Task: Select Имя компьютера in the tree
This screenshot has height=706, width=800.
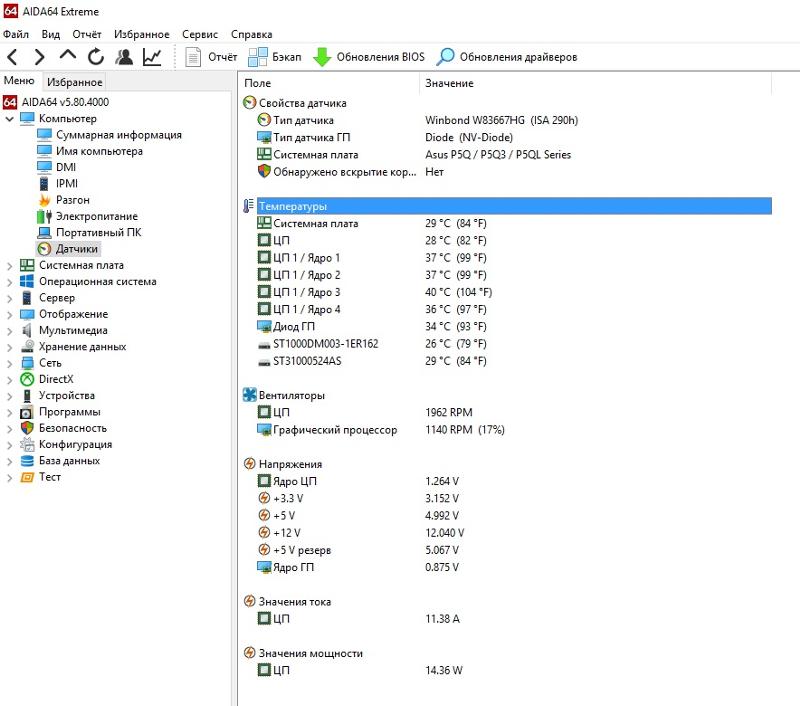Action: [90, 151]
